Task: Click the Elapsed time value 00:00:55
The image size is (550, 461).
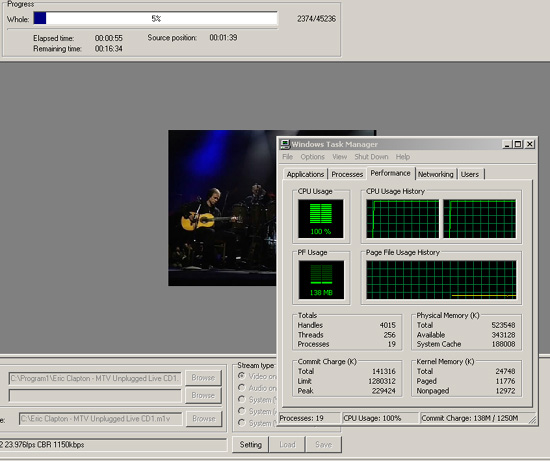Action: [109, 38]
